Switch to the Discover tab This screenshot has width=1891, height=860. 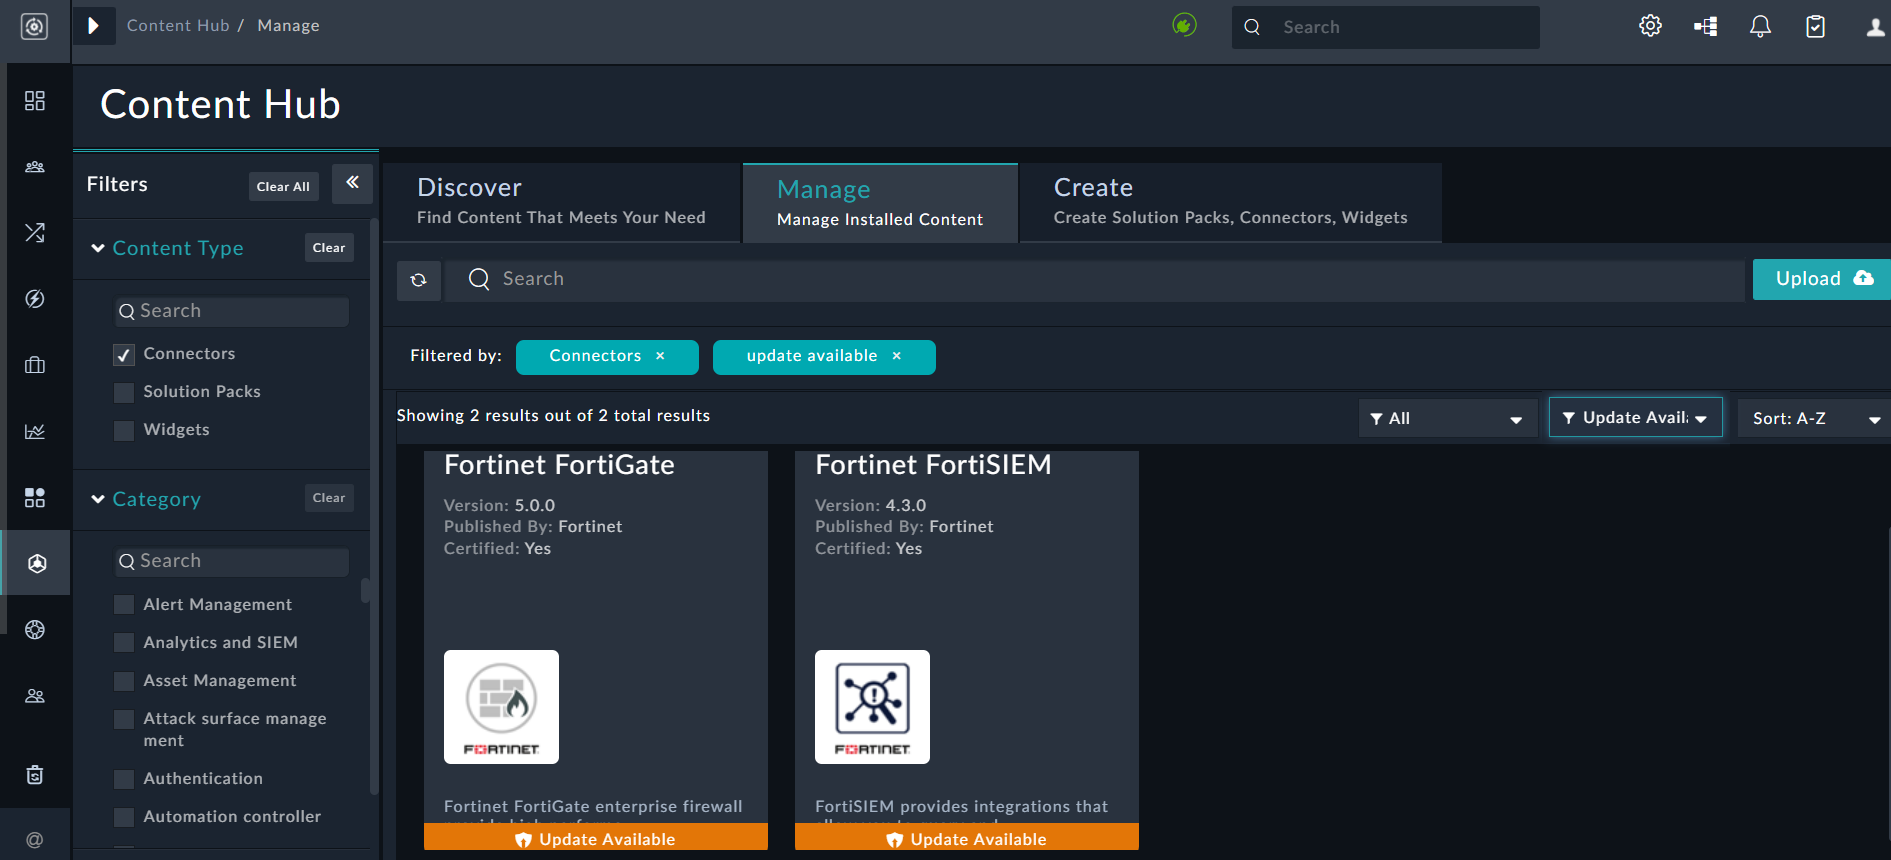[561, 202]
